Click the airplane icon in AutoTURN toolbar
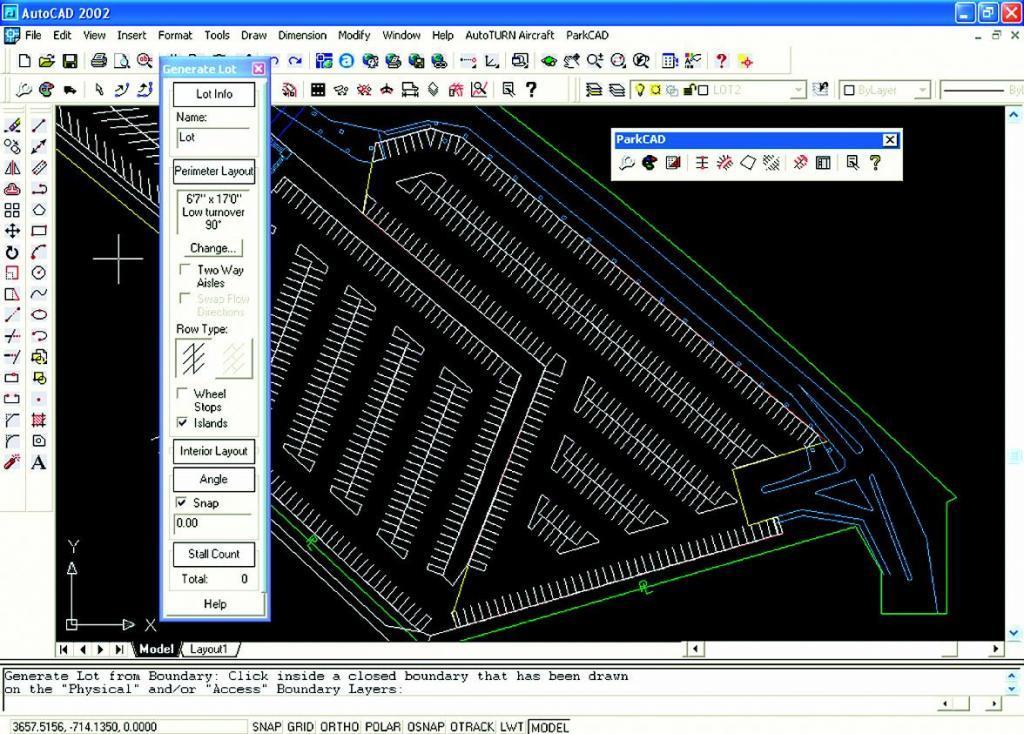 click(387, 90)
